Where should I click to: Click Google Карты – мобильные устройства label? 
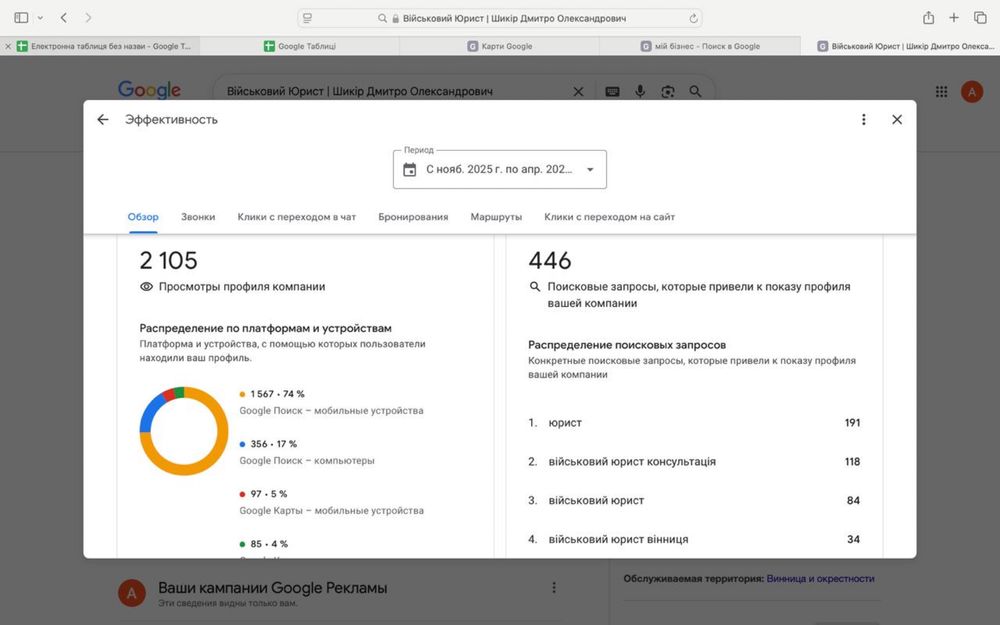click(x=331, y=510)
